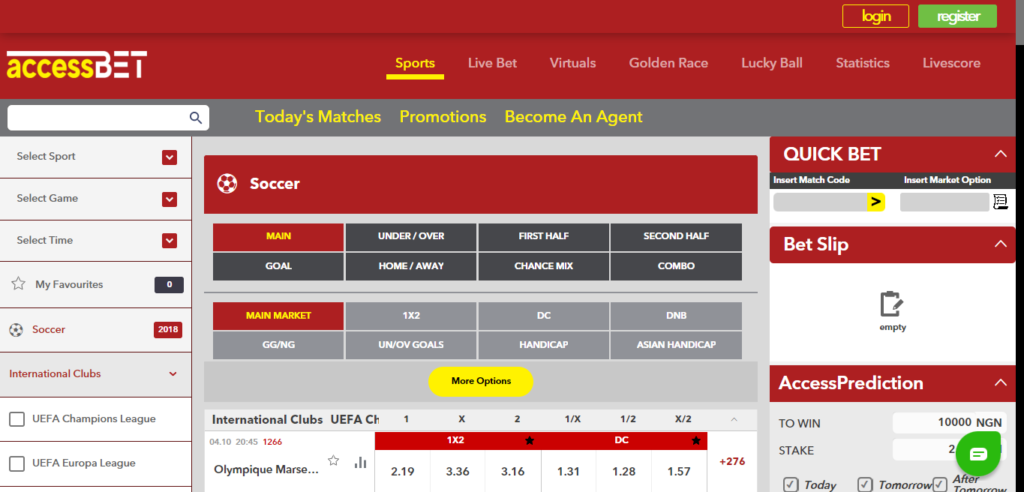
Task: Click the Insert Market Option field
Action: tap(944, 203)
